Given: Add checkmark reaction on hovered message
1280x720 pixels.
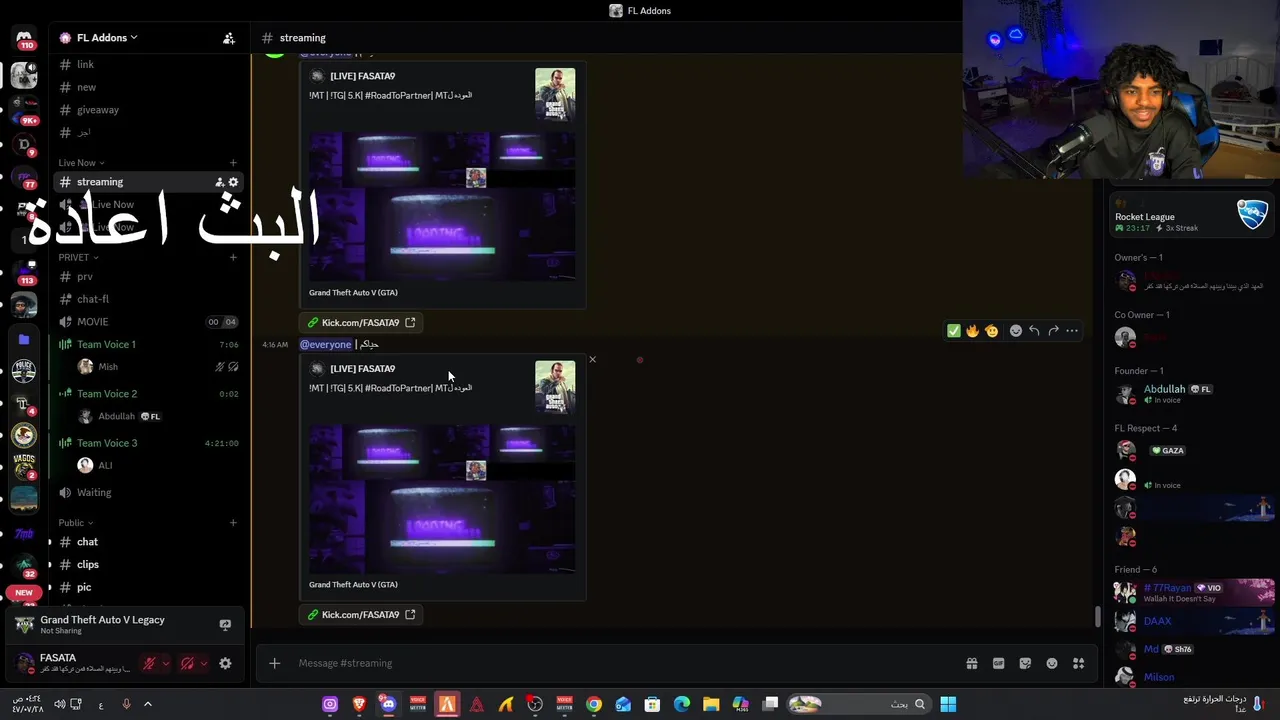Looking at the screenshot, I should [x=953, y=331].
